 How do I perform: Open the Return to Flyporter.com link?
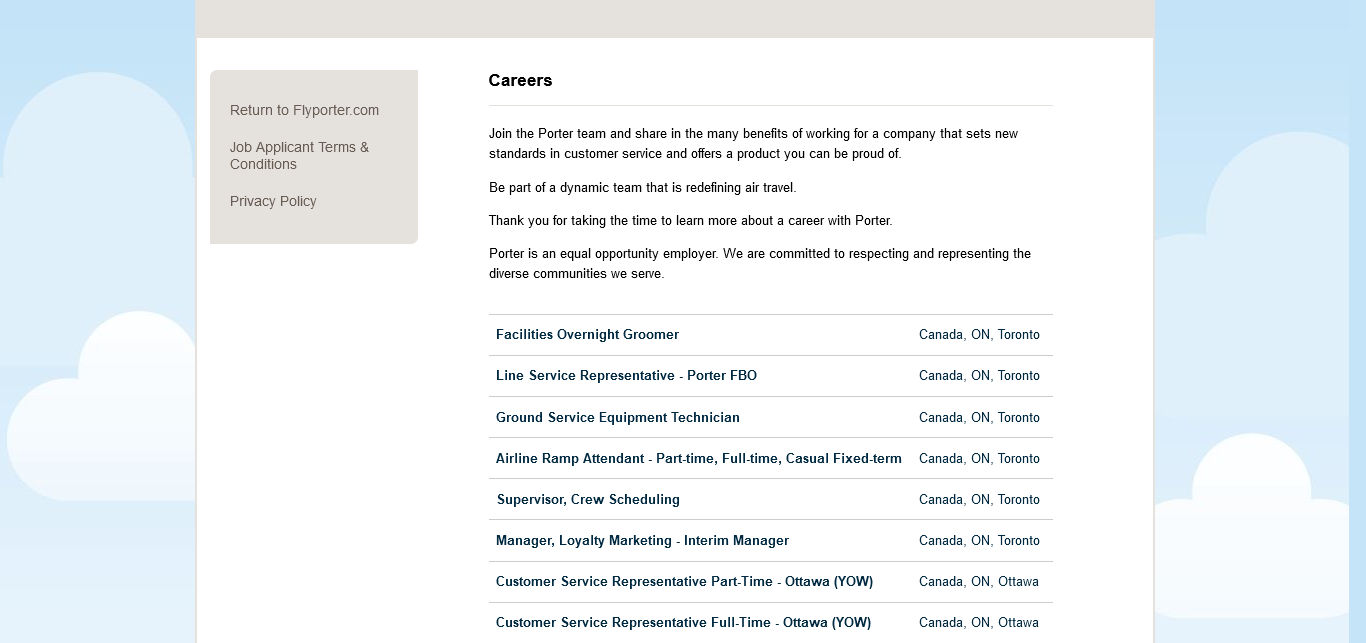coord(304,110)
